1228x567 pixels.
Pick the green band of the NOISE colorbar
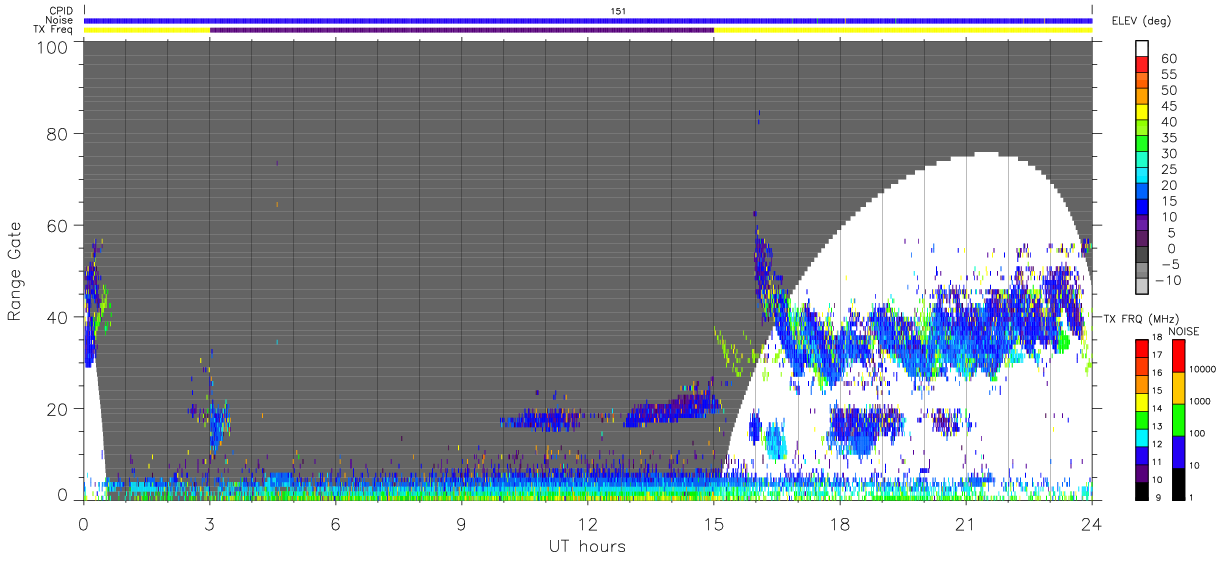pos(1177,419)
